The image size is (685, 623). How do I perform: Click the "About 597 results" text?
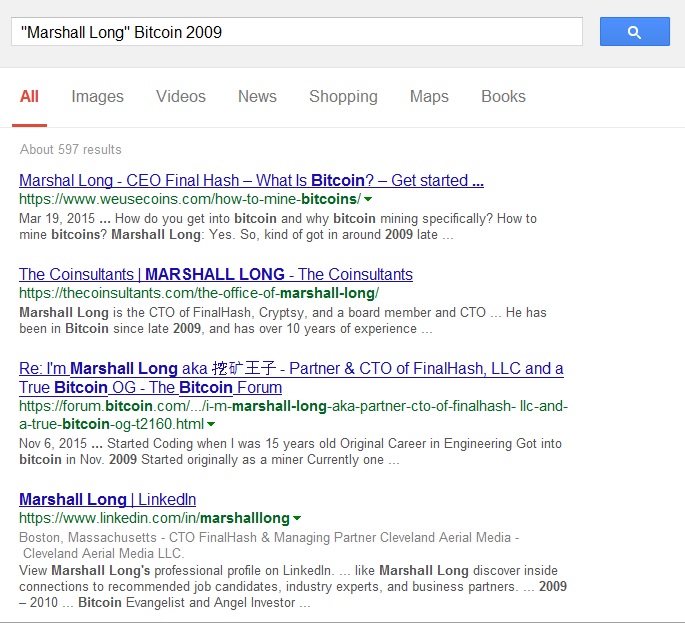(x=70, y=149)
